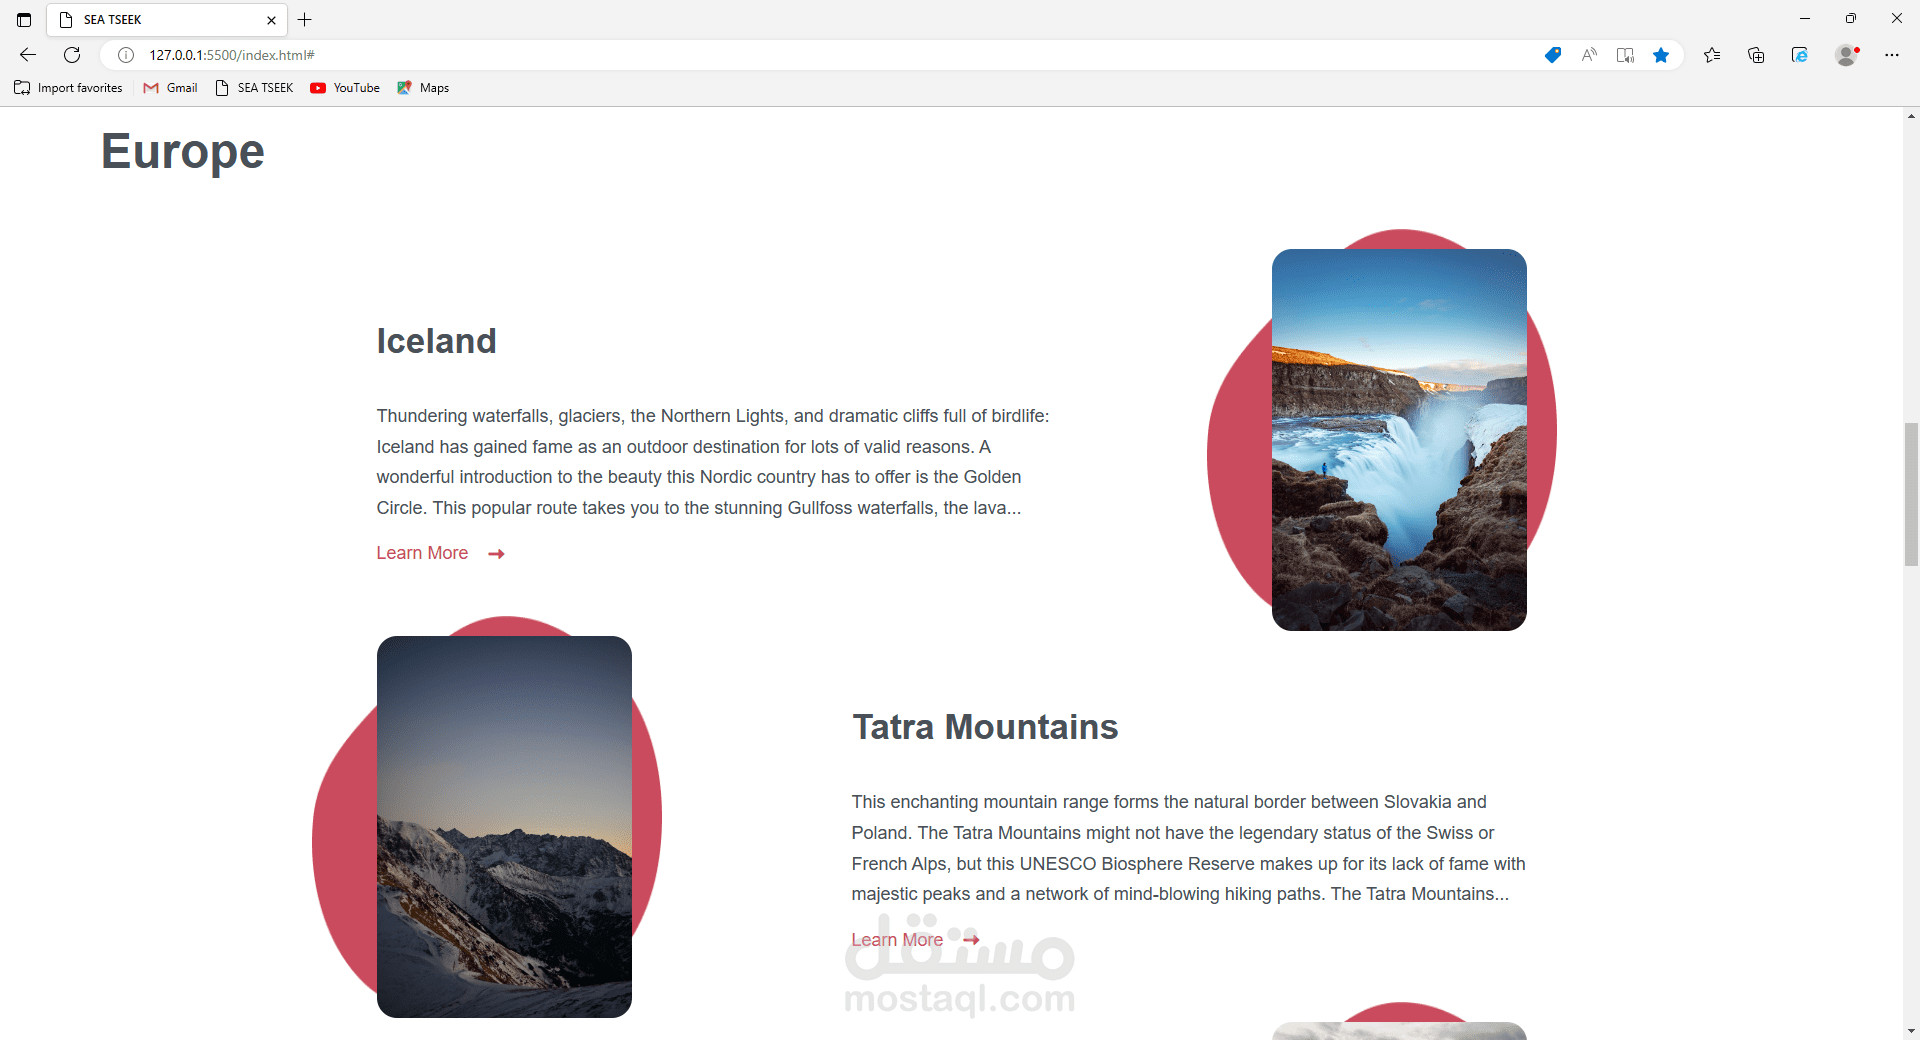Open the Collections icon

1756,55
